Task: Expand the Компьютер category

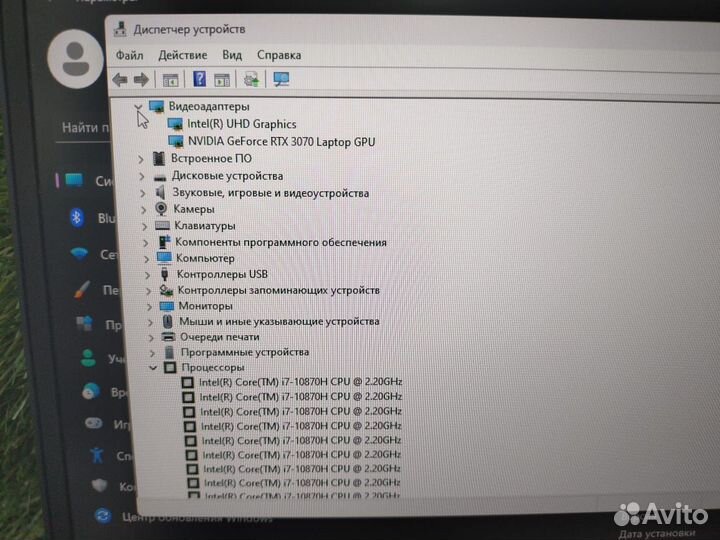Action: click(146, 259)
